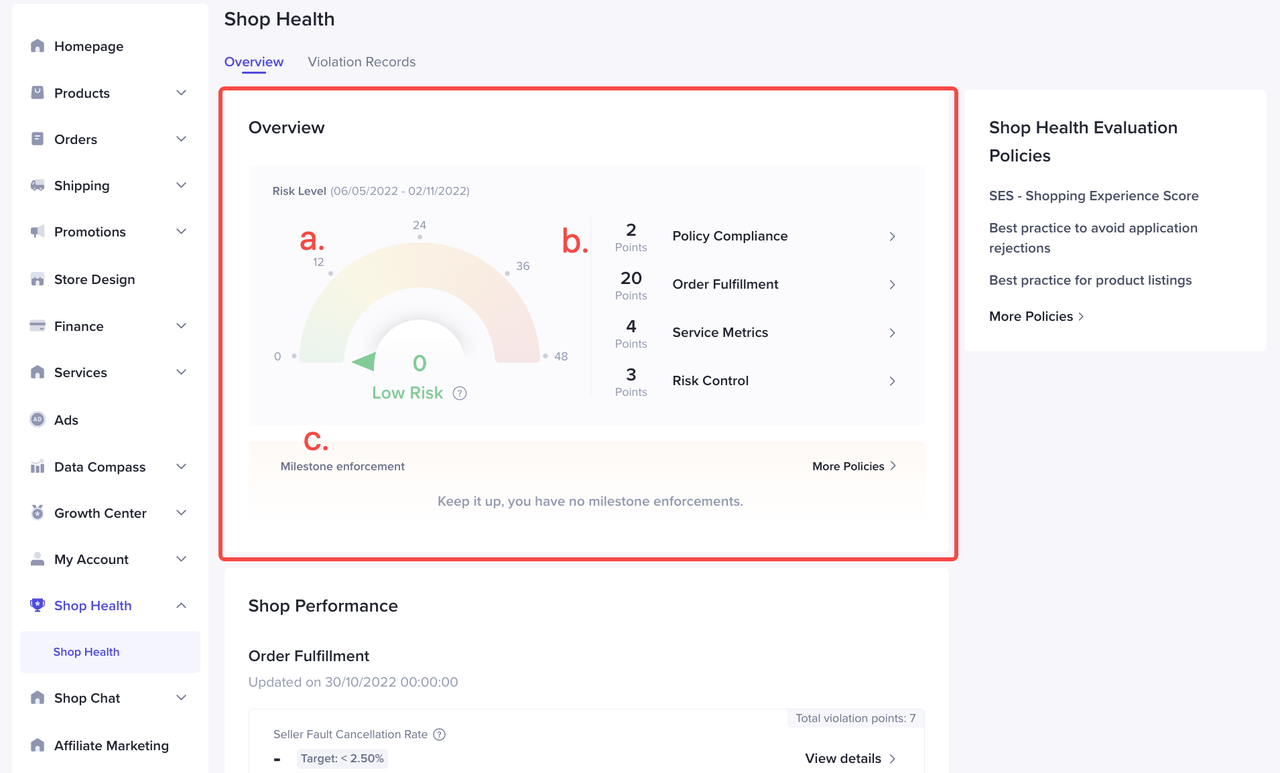Screen dimensions: 1280x773
Task: Click the Affiliate Marketing icon
Action: tap(38, 745)
